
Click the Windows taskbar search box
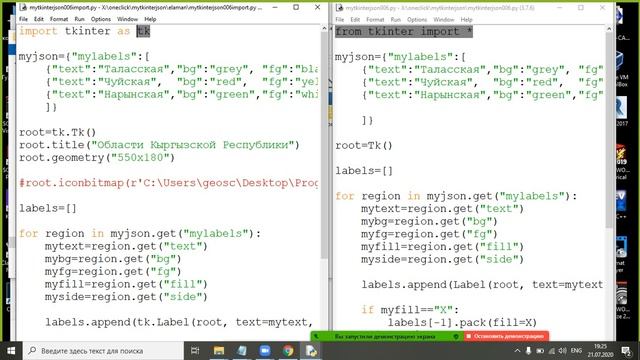(103, 351)
